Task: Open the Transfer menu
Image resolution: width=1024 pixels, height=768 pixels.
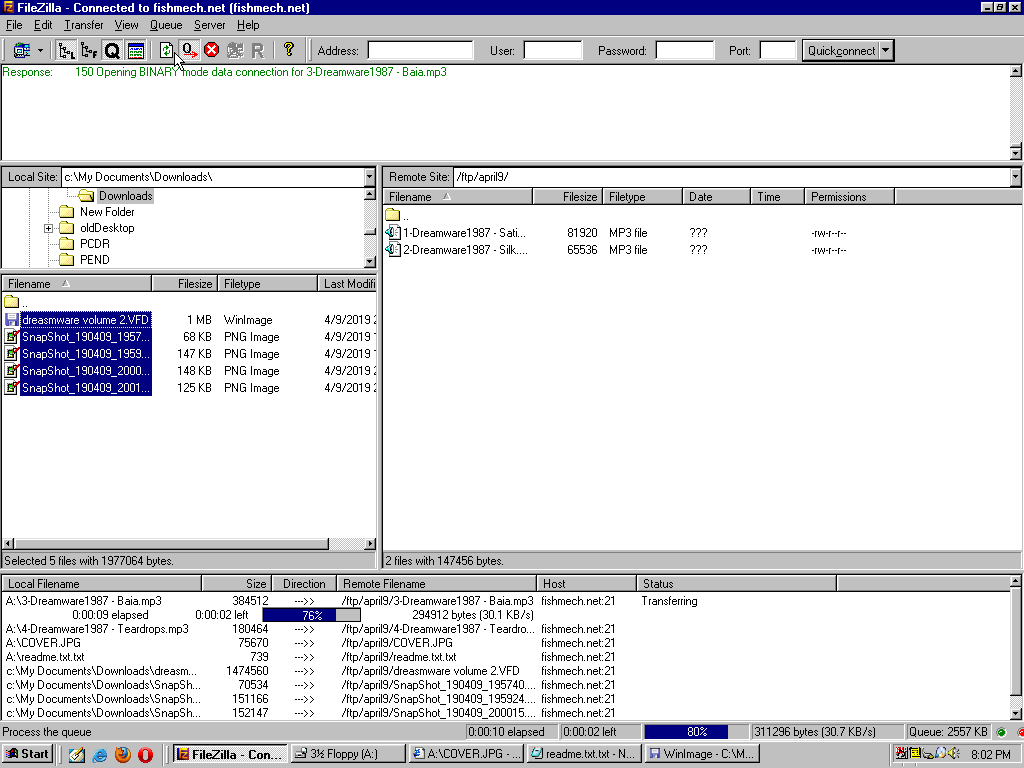Action: (x=83, y=25)
